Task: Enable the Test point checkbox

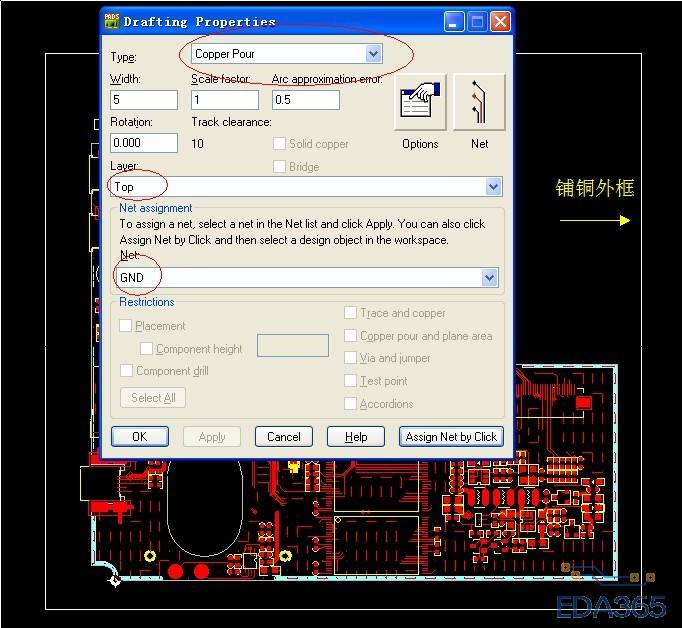Action: tap(350, 381)
